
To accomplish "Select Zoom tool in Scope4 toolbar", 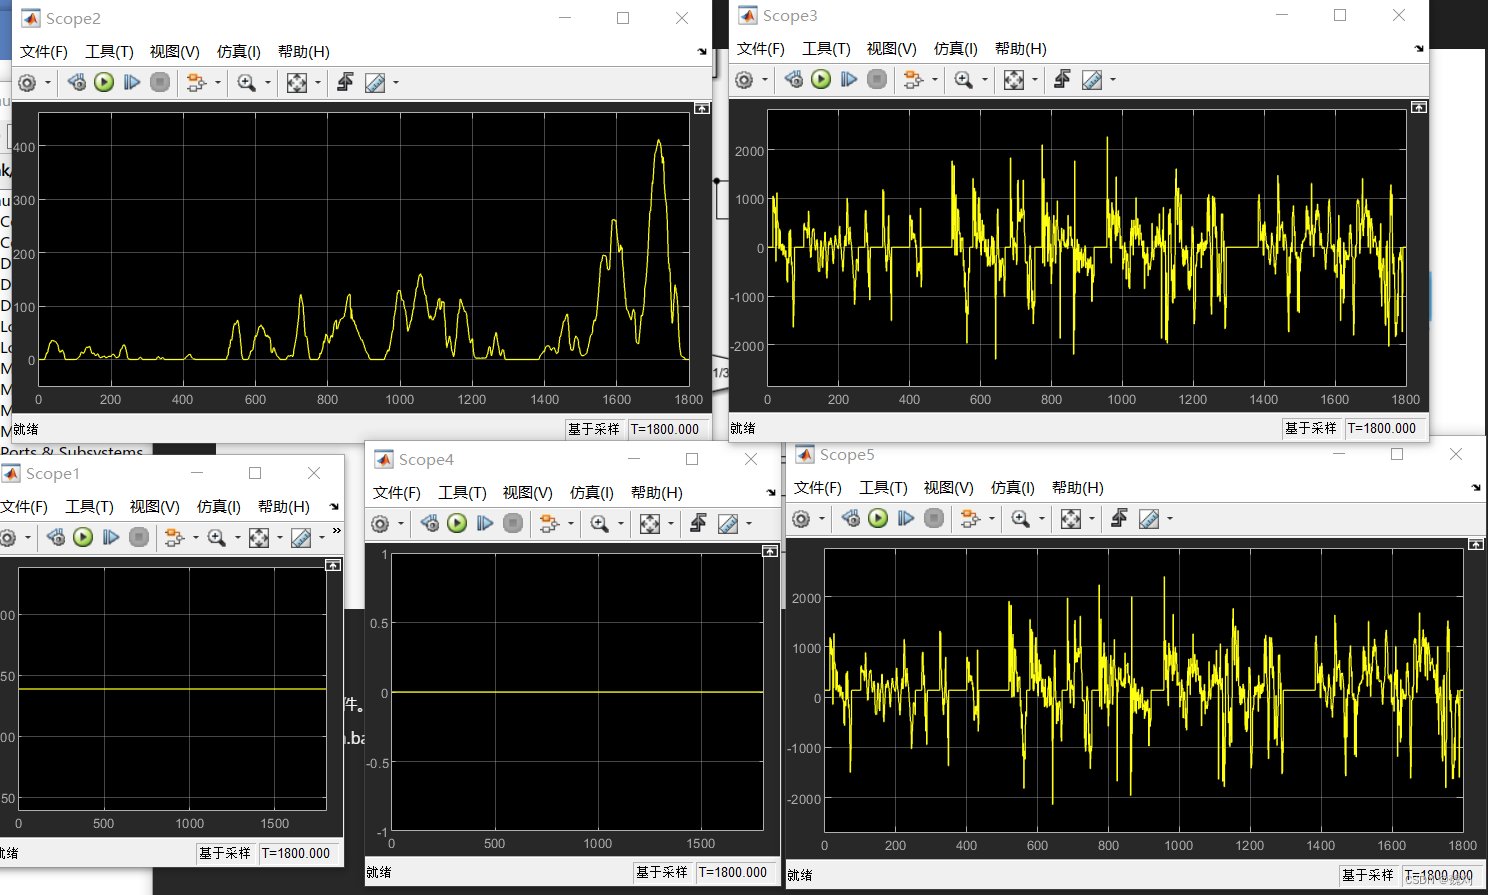I will tap(600, 524).
